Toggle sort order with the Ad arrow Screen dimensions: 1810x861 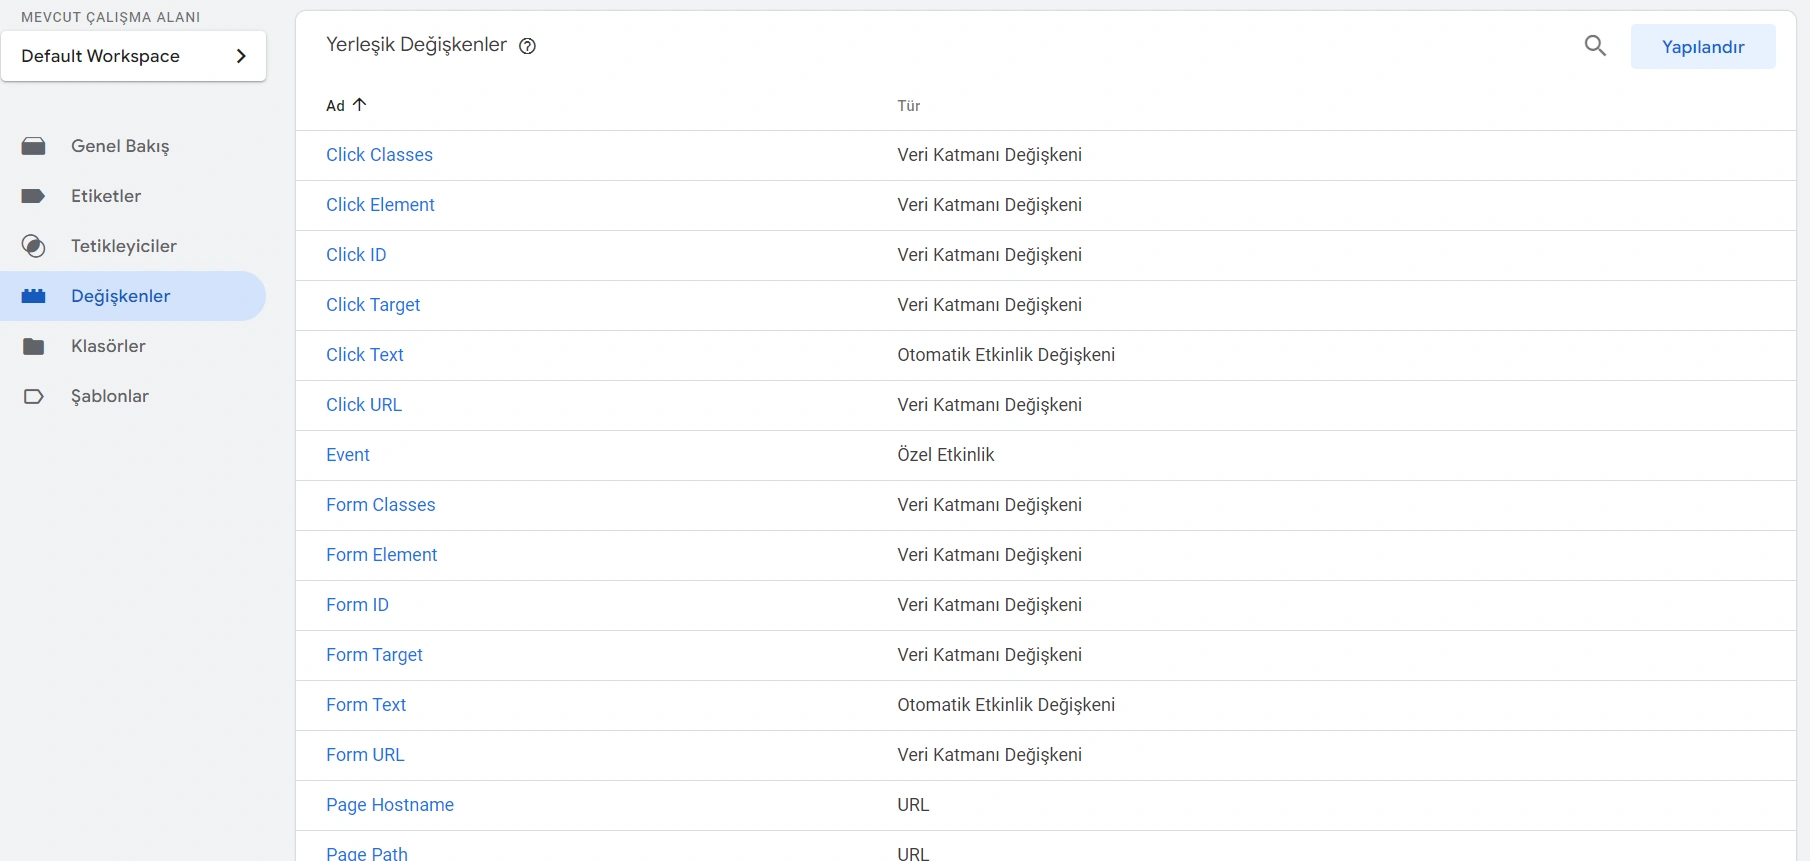360,104
